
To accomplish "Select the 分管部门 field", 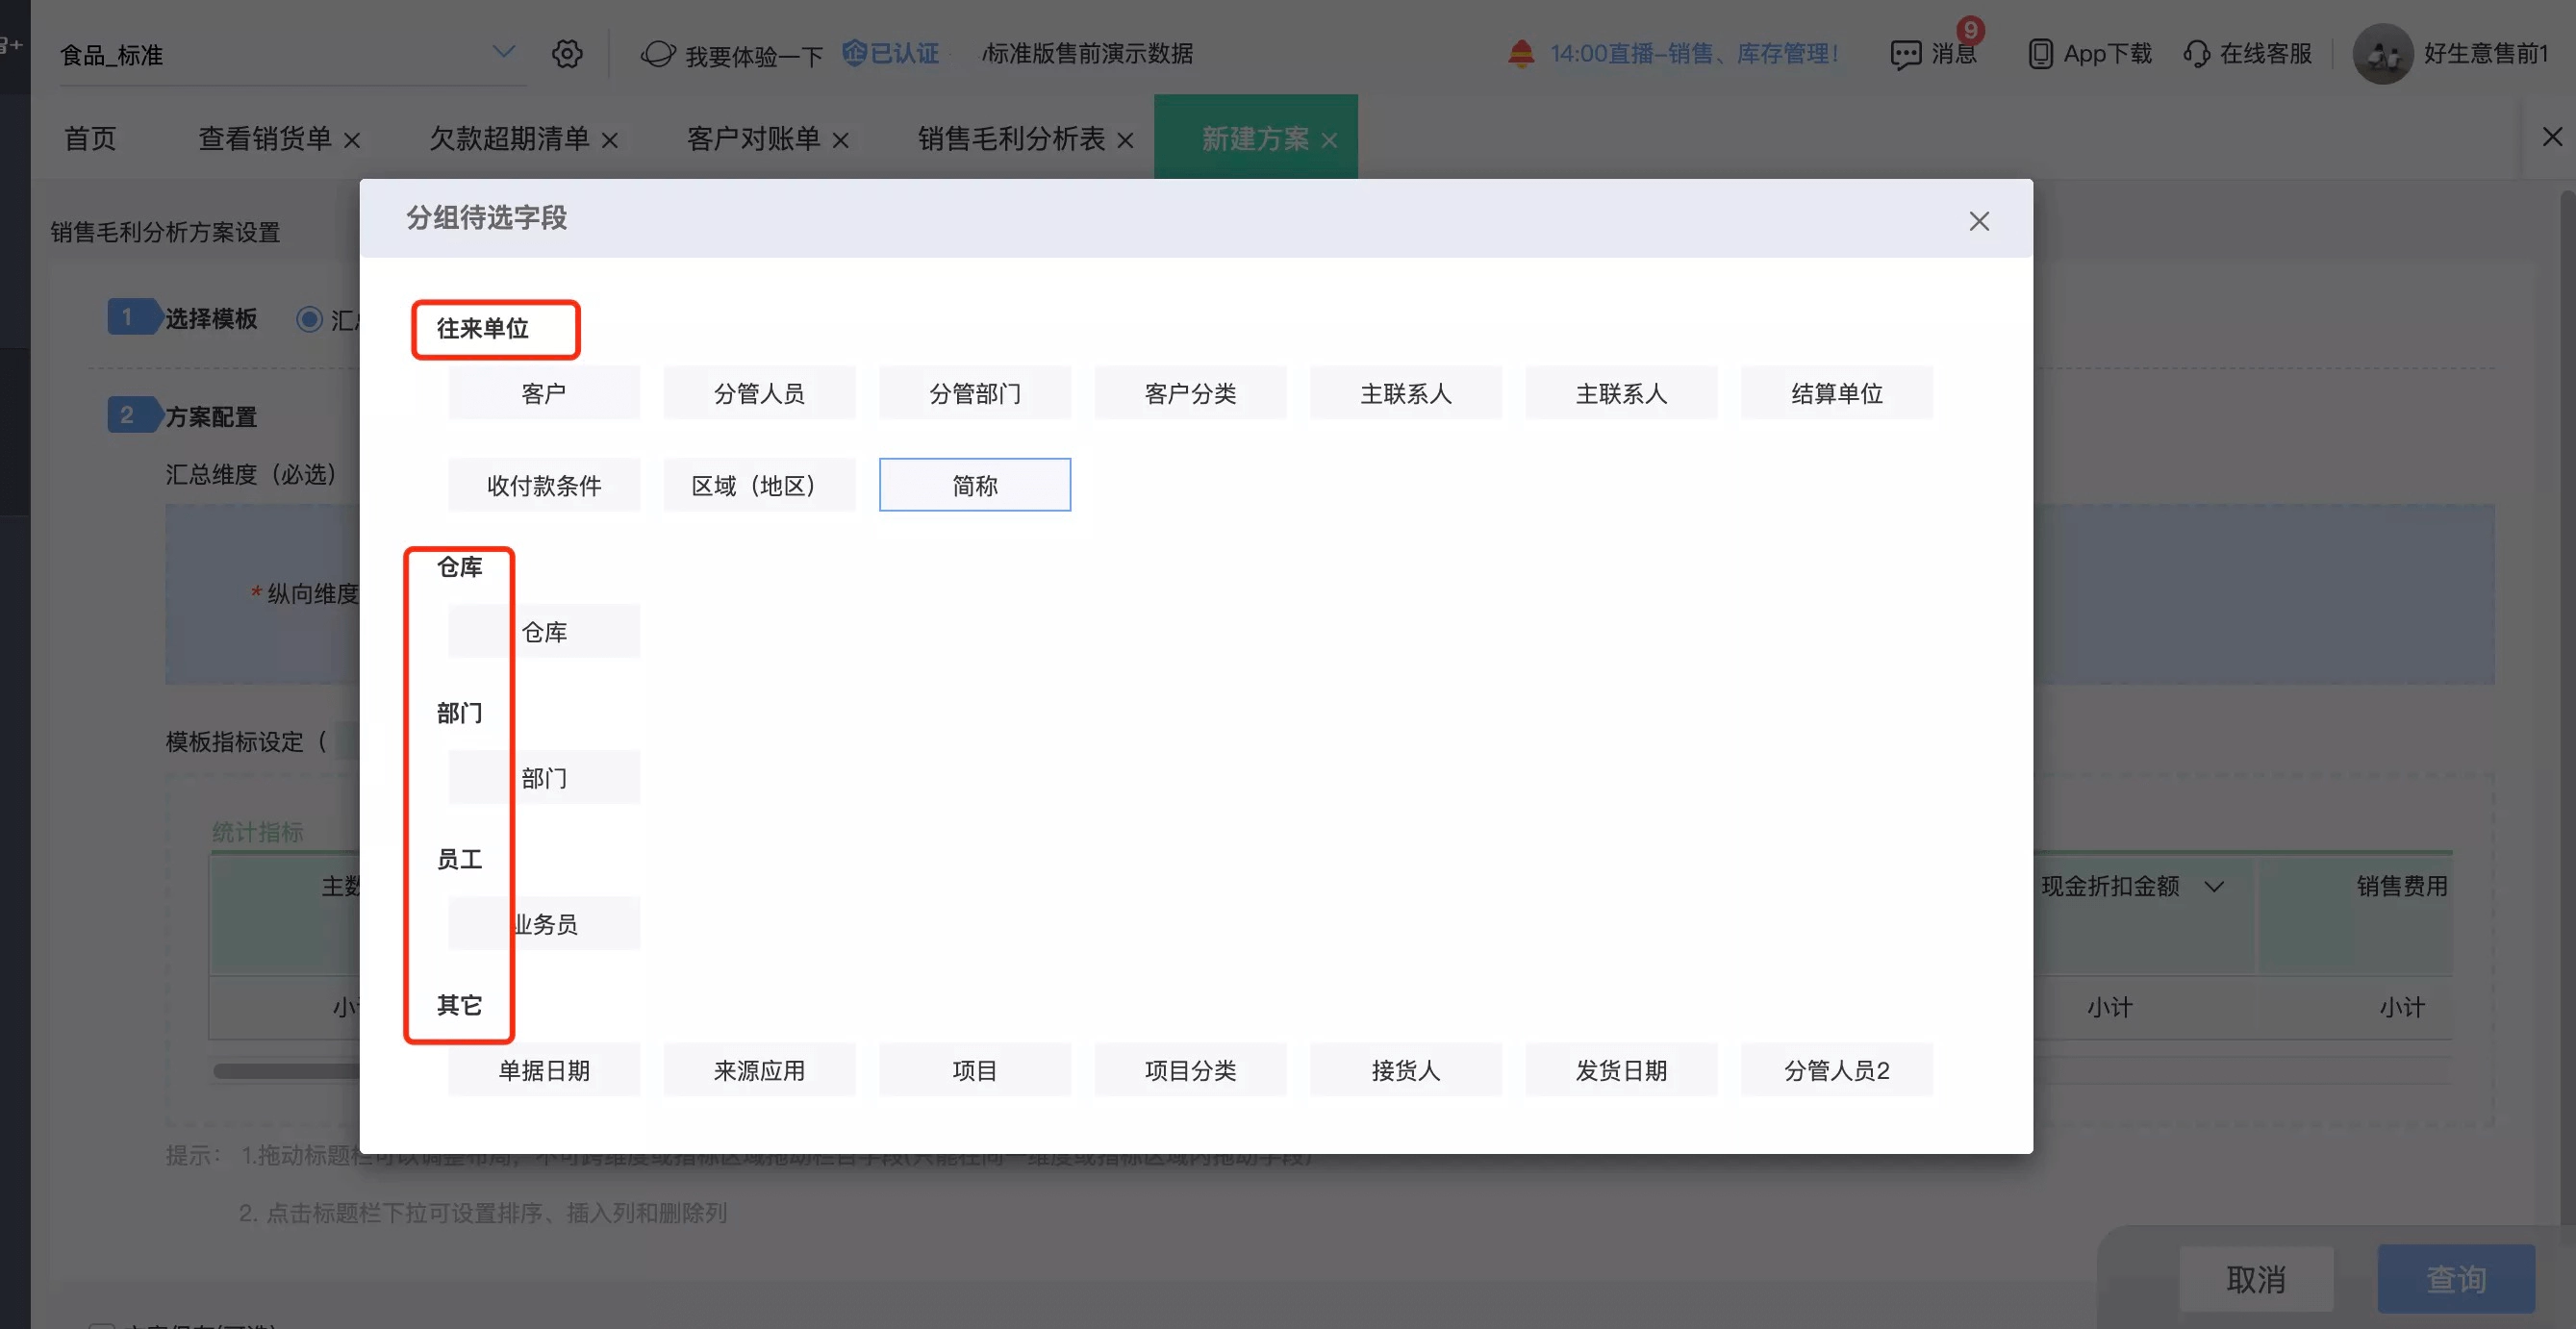I will pyautogui.click(x=975, y=393).
